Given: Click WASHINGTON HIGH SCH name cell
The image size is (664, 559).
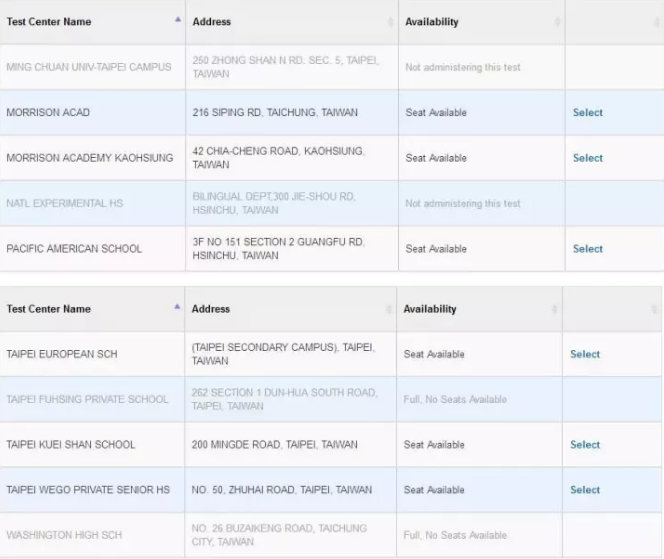Looking at the screenshot, I should point(64,535).
